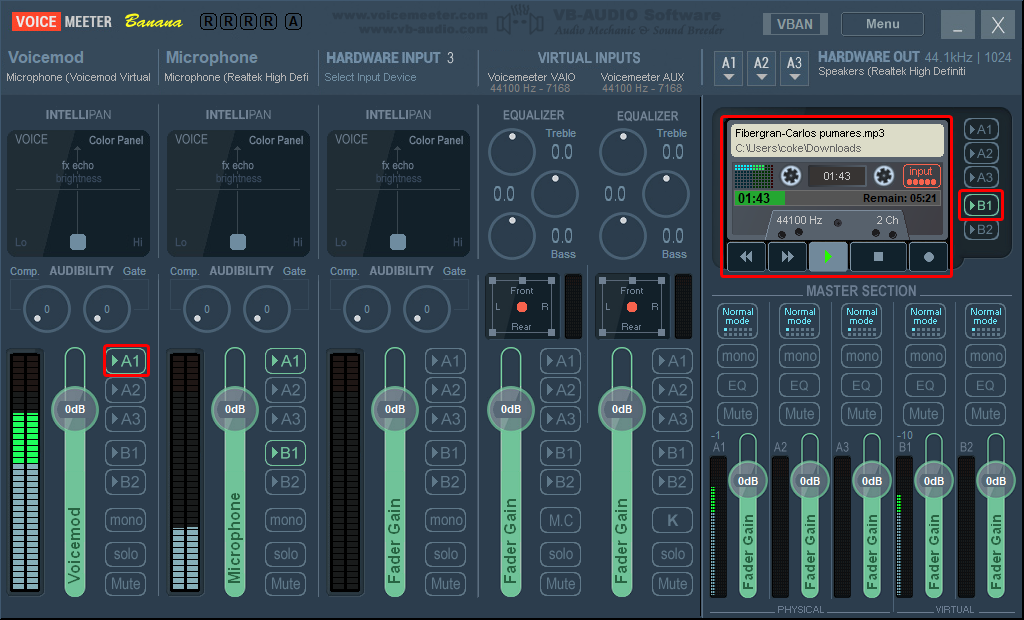The width and height of the screenshot is (1024, 620).
Task: Click the cassette playback progress bar
Action: coord(838,198)
